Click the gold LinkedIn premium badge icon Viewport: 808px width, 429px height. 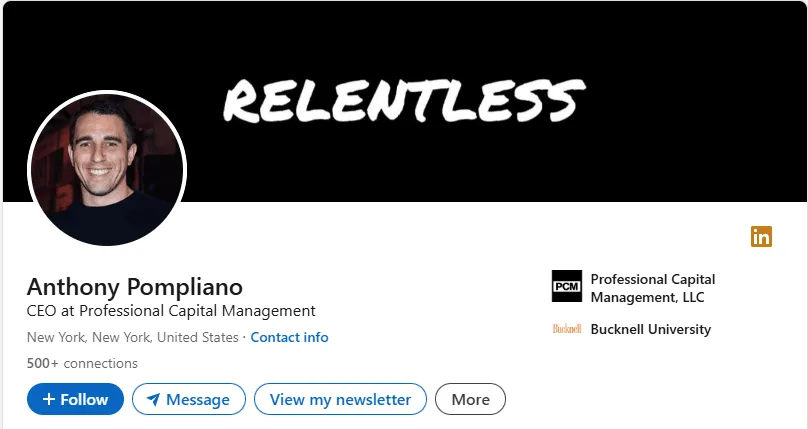point(761,237)
